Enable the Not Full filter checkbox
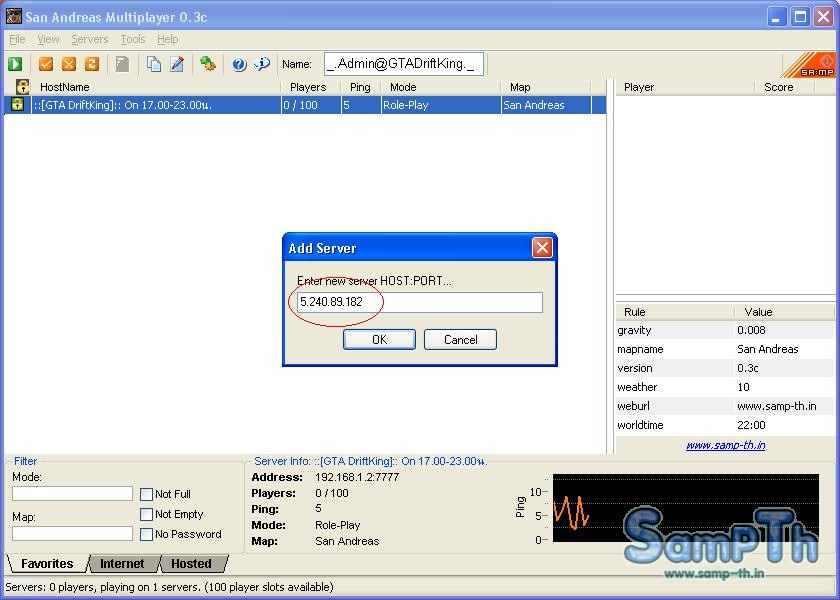 point(146,494)
